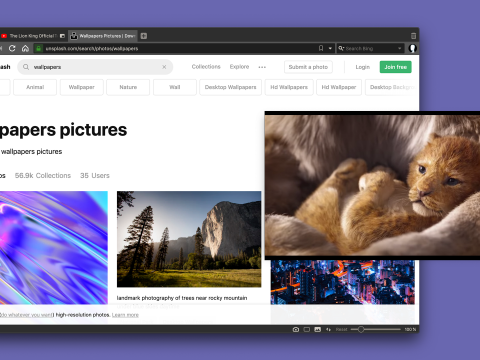The image size is (480, 360).
Task: Select the Desktop Backgrounds chip
Action: [392, 87]
